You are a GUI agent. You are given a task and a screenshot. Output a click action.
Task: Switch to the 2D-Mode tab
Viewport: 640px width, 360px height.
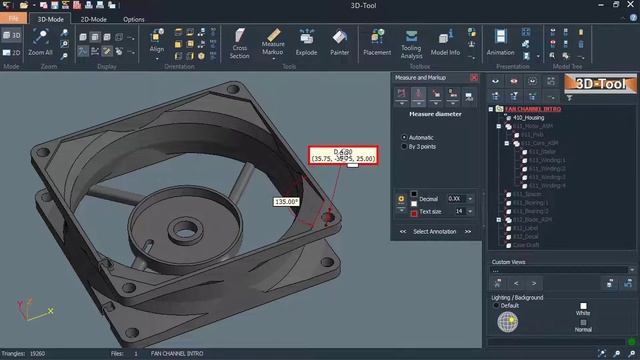pyautogui.click(x=93, y=19)
